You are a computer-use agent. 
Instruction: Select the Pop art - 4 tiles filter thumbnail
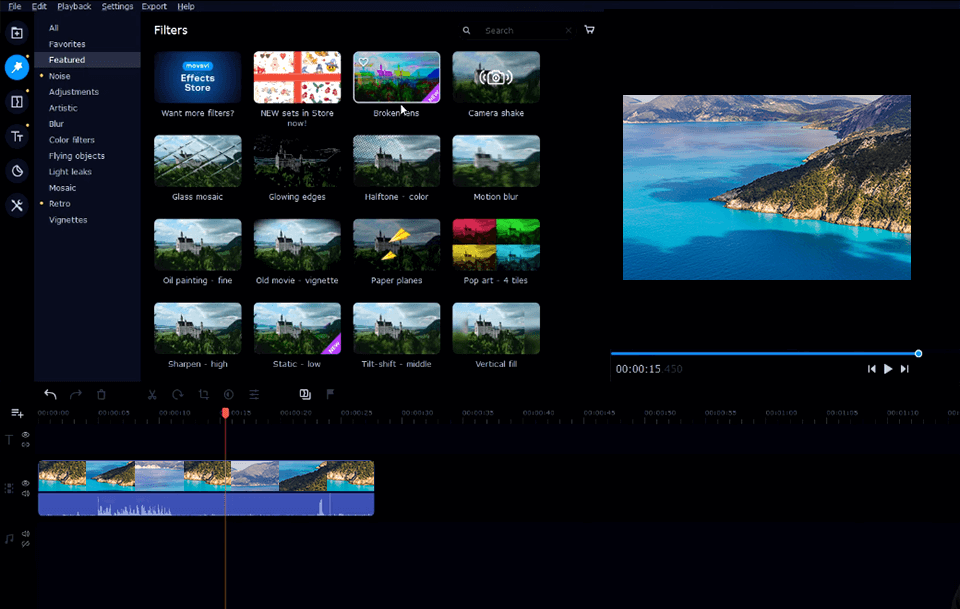tap(496, 245)
